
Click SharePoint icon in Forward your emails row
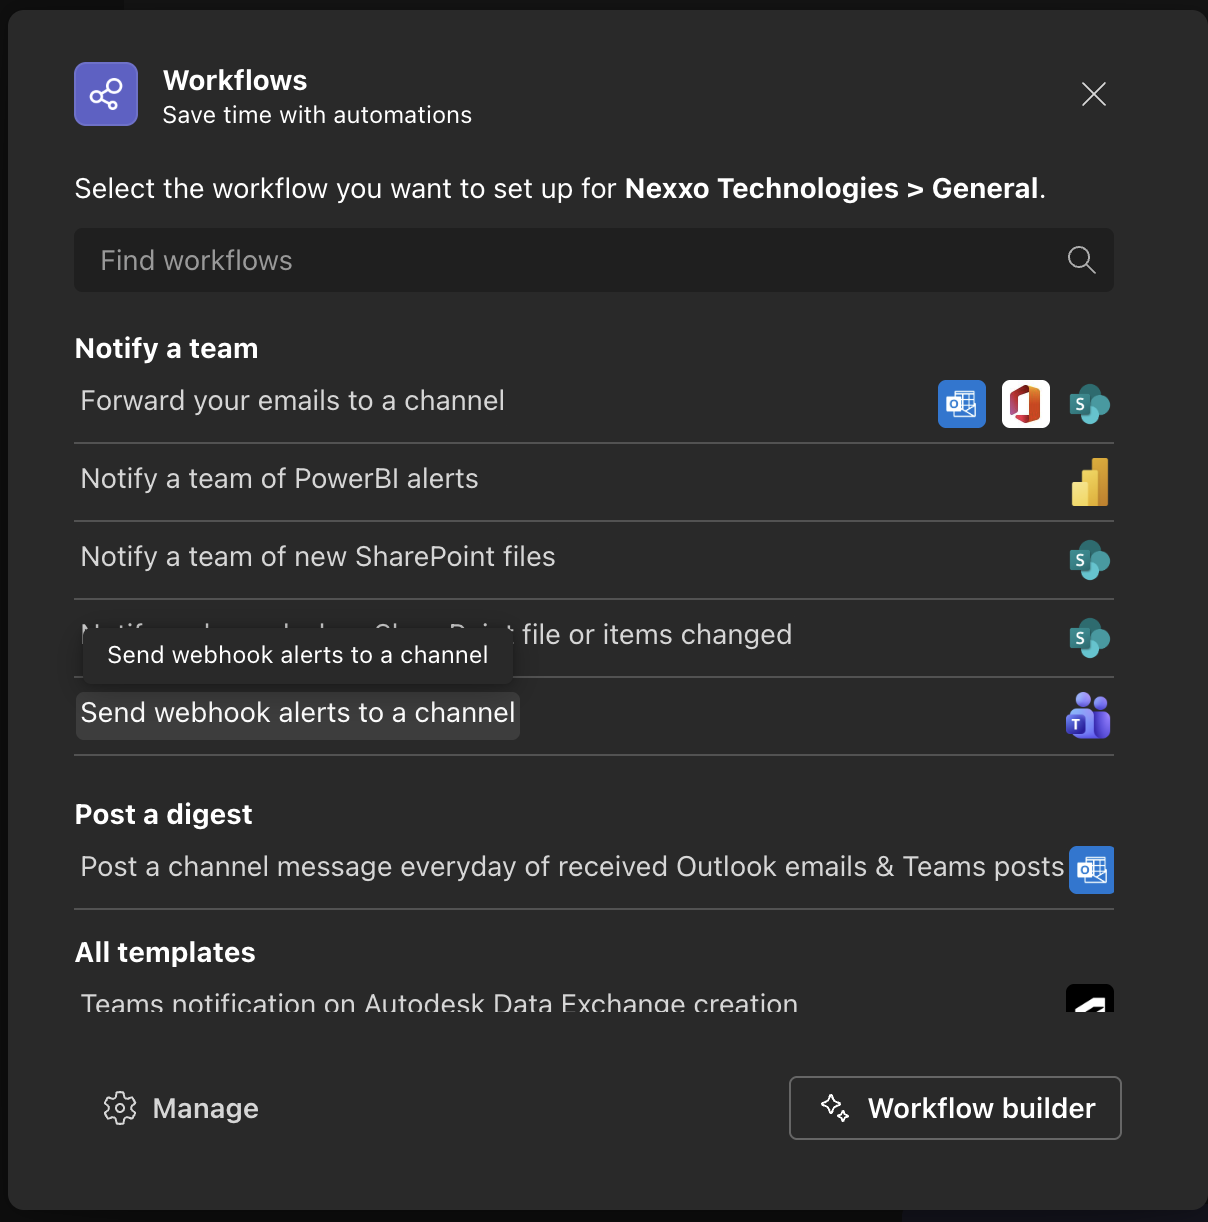click(x=1089, y=404)
